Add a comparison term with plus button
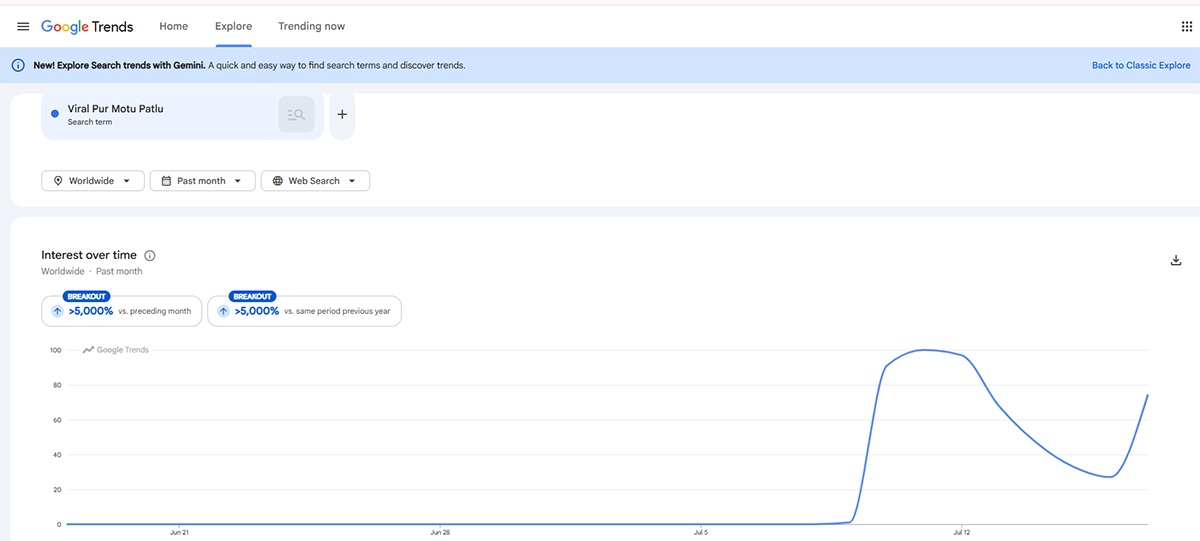1200x541 pixels. pos(342,115)
